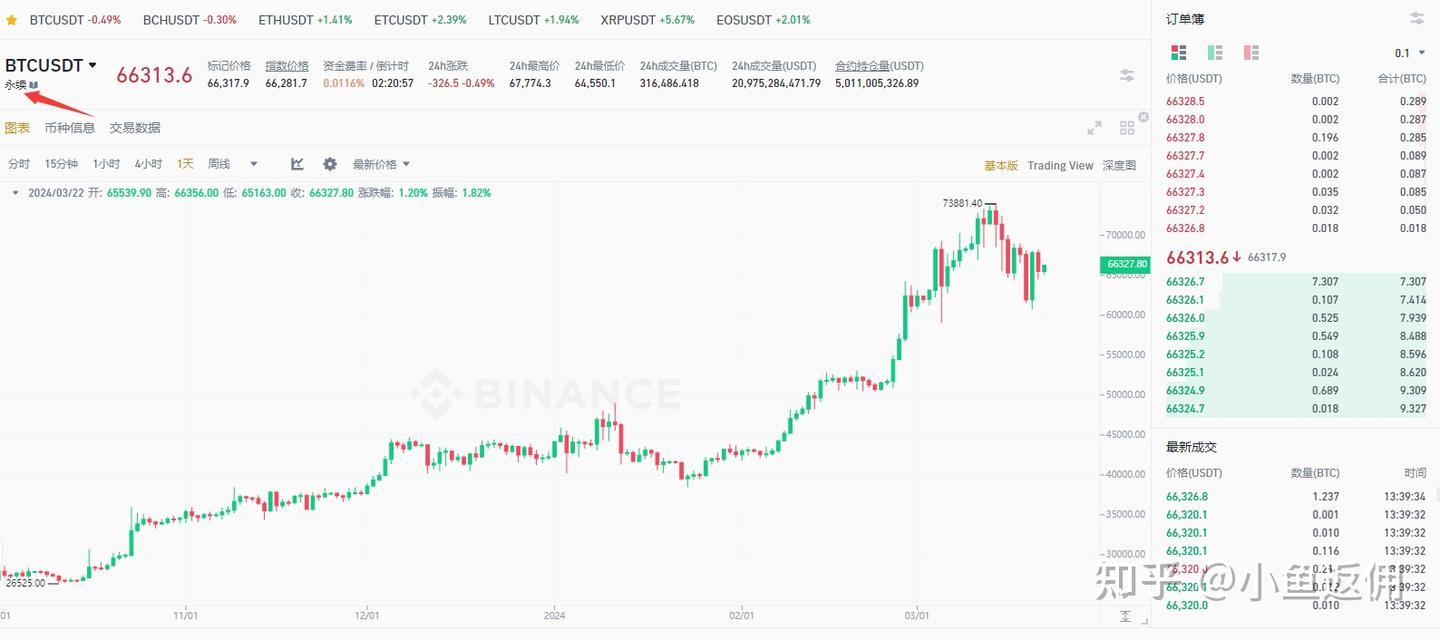Click the favorites star icon
The image size is (1440, 640).
[x=12, y=20]
